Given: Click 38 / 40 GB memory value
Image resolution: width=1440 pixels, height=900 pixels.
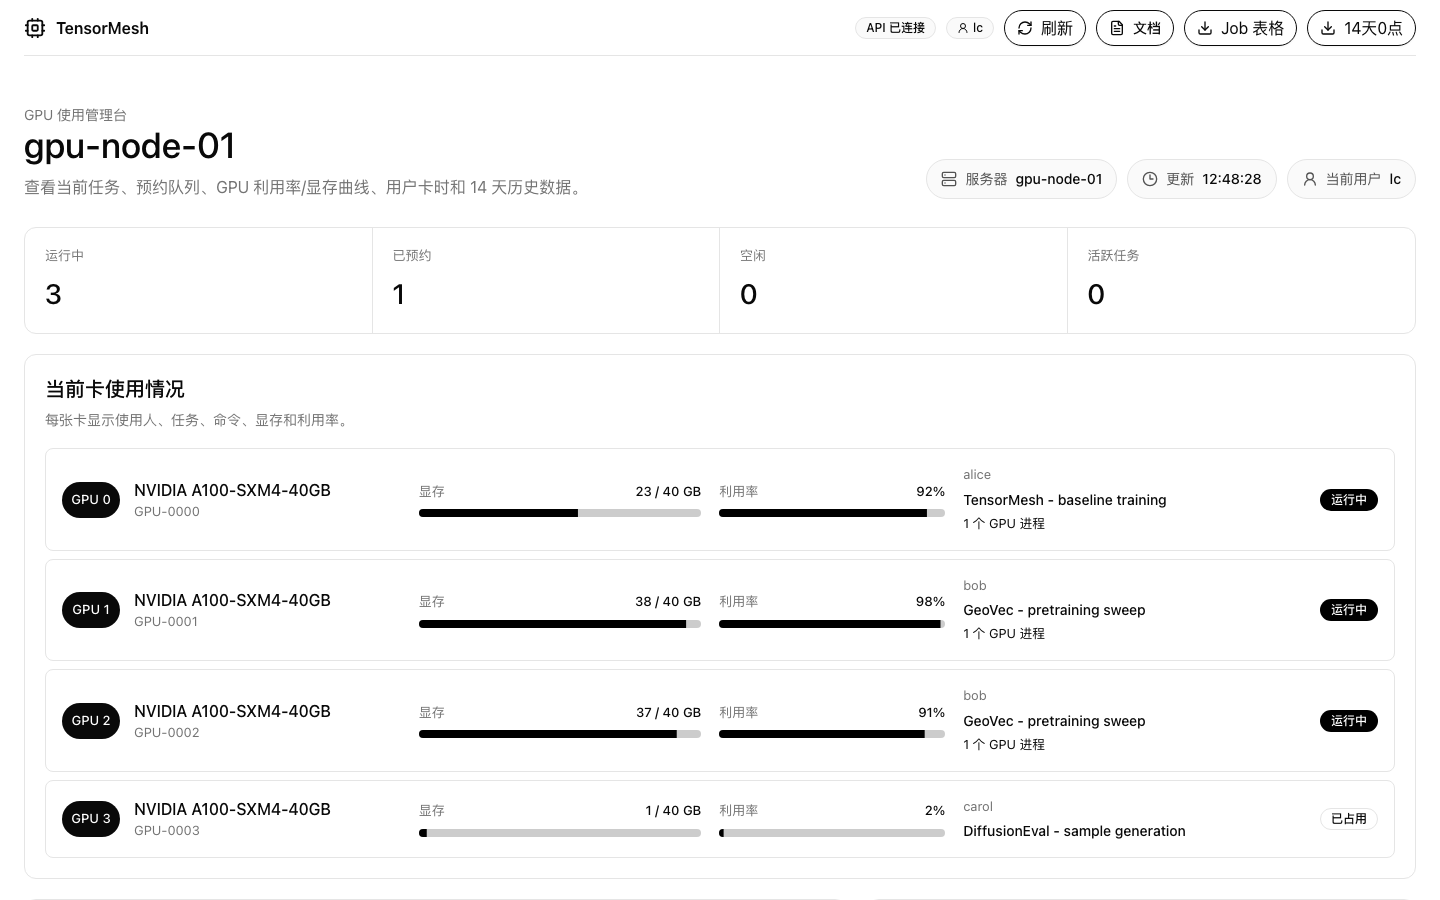Looking at the screenshot, I should (x=668, y=602).
